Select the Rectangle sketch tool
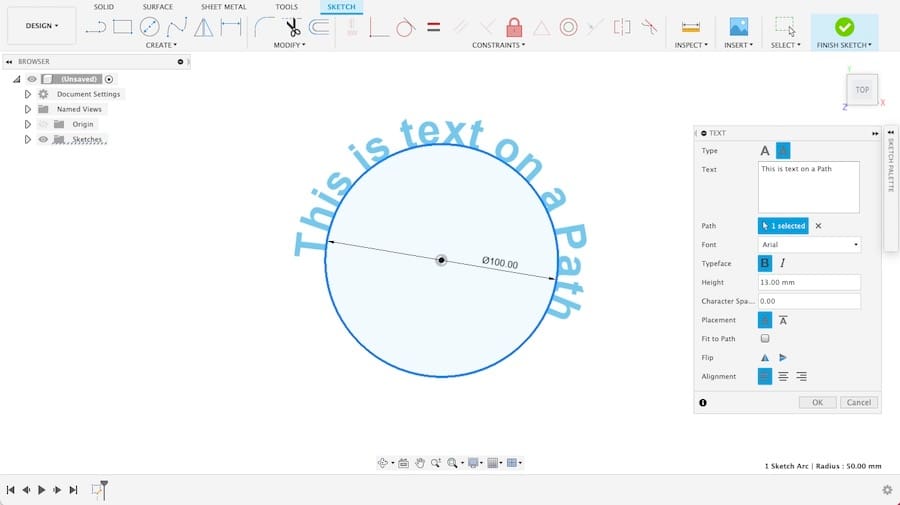This screenshot has height=505, width=900. pos(122,27)
